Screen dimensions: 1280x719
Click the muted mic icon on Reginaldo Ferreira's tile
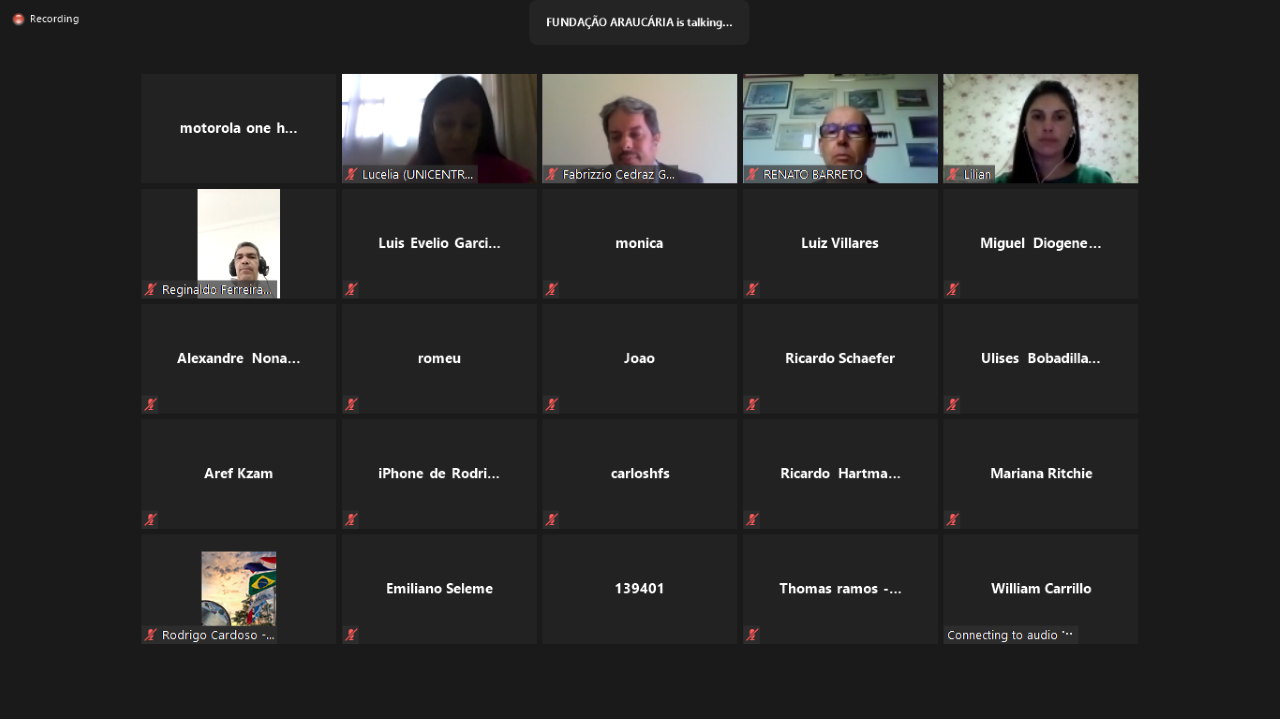pos(150,289)
